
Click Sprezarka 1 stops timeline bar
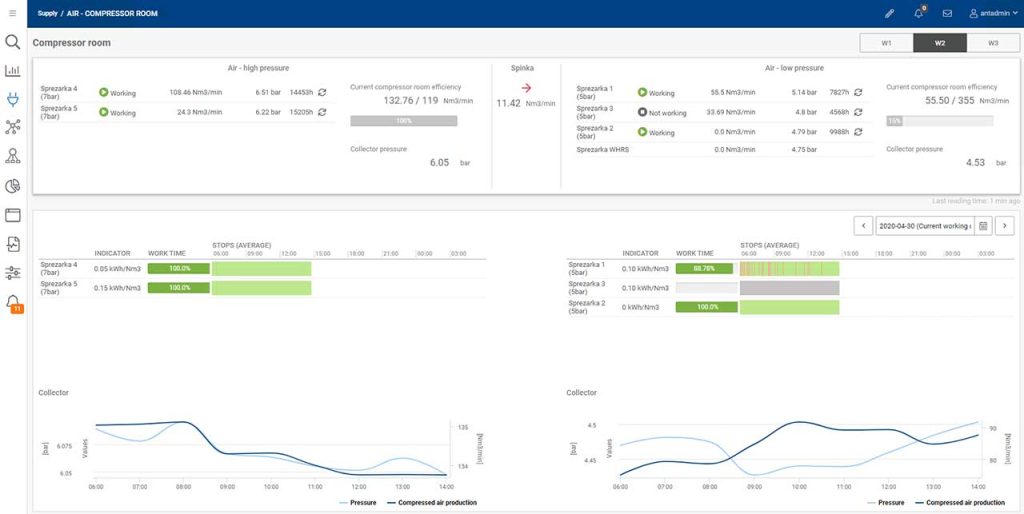pyautogui.click(x=790, y=268)
